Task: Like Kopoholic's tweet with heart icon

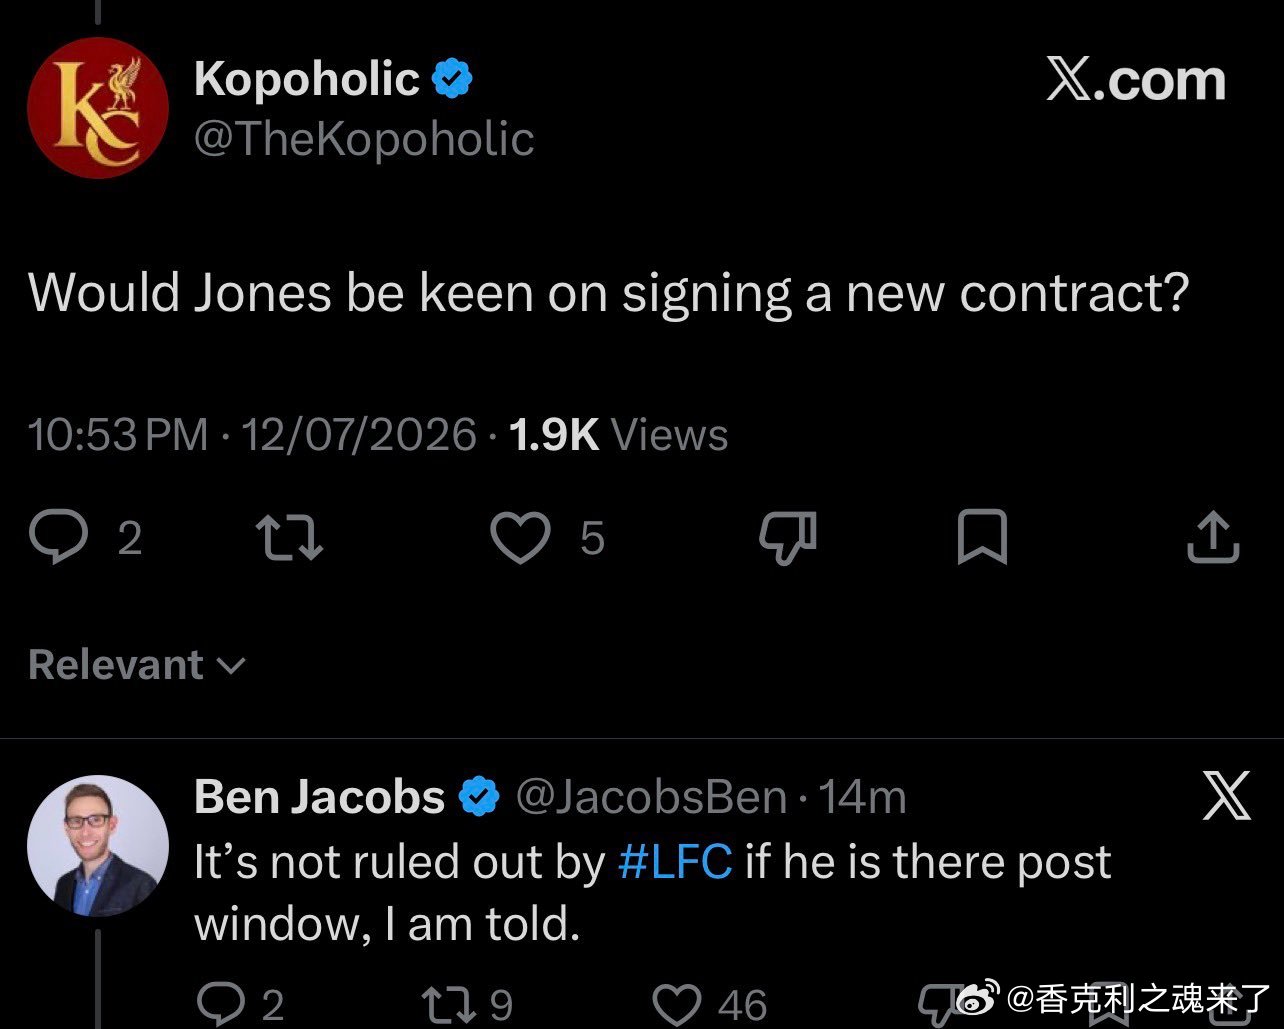Action: tap(521, 538)
